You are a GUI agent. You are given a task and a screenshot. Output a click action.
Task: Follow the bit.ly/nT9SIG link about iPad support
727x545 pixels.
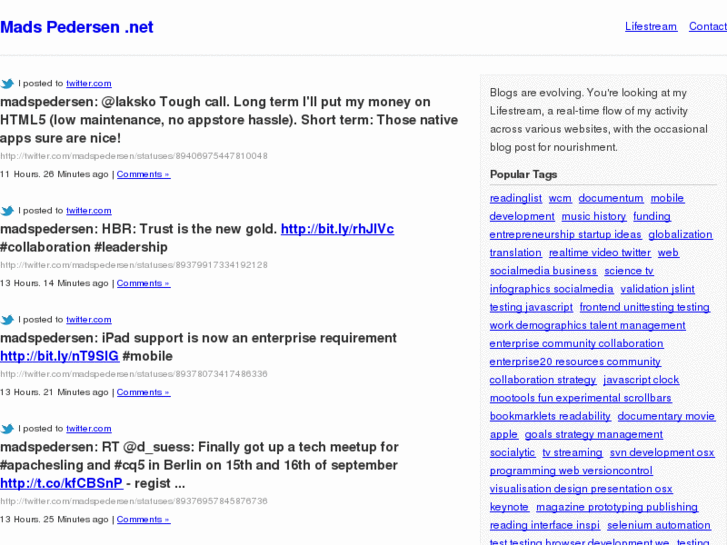(x=60, y=356)
